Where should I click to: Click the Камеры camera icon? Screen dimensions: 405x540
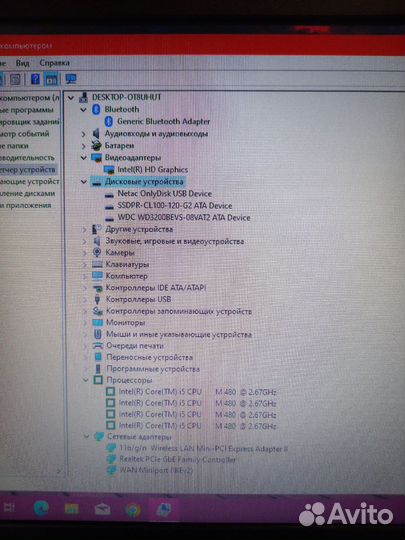pyautogui.click(x=97, y=252)
